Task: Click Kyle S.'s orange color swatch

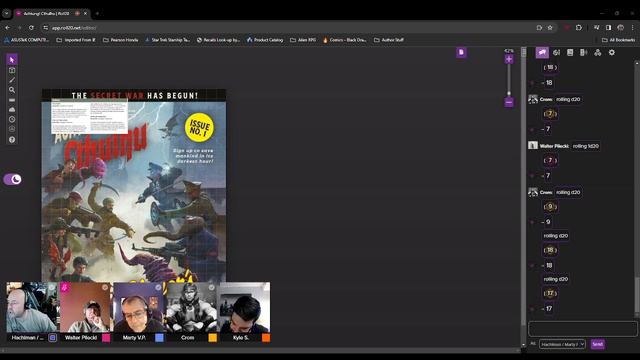Action: point(266,338)
